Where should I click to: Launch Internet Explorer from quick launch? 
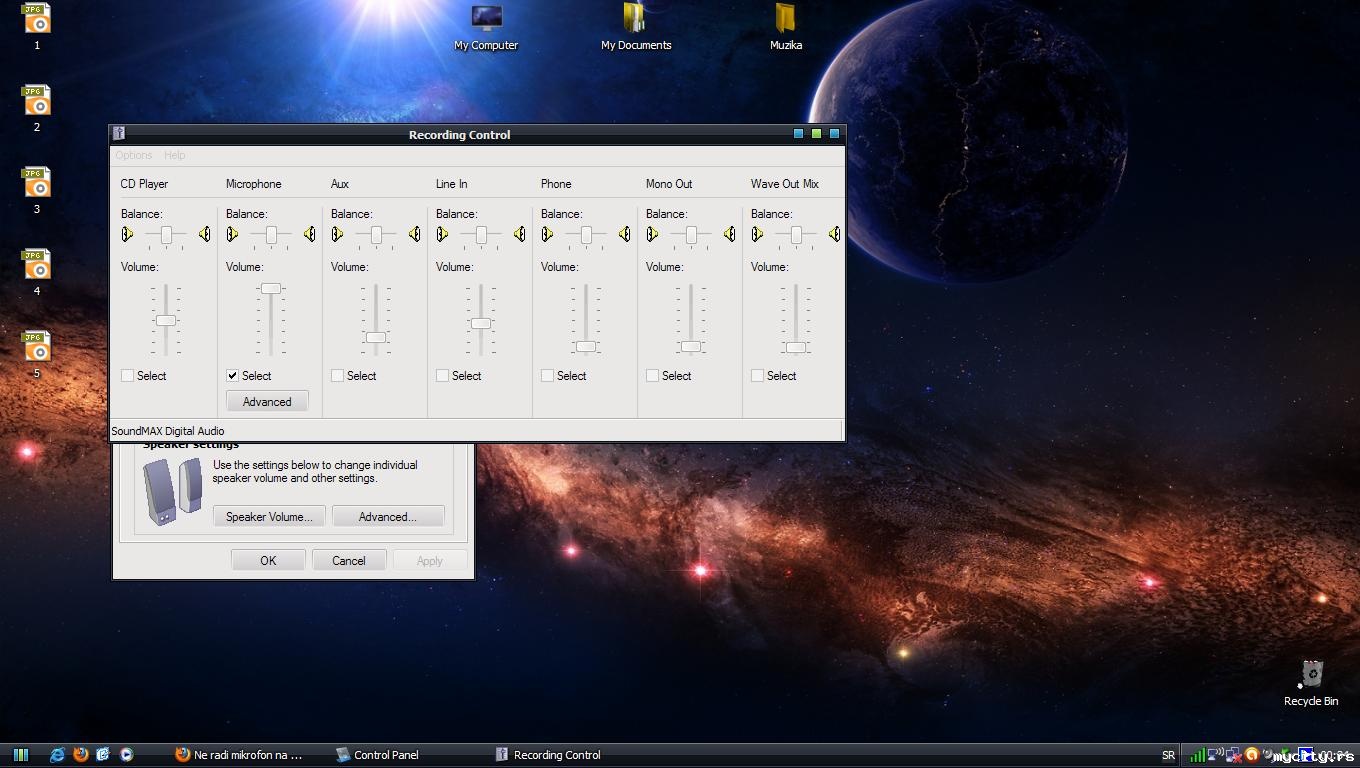tap(58, 755)
